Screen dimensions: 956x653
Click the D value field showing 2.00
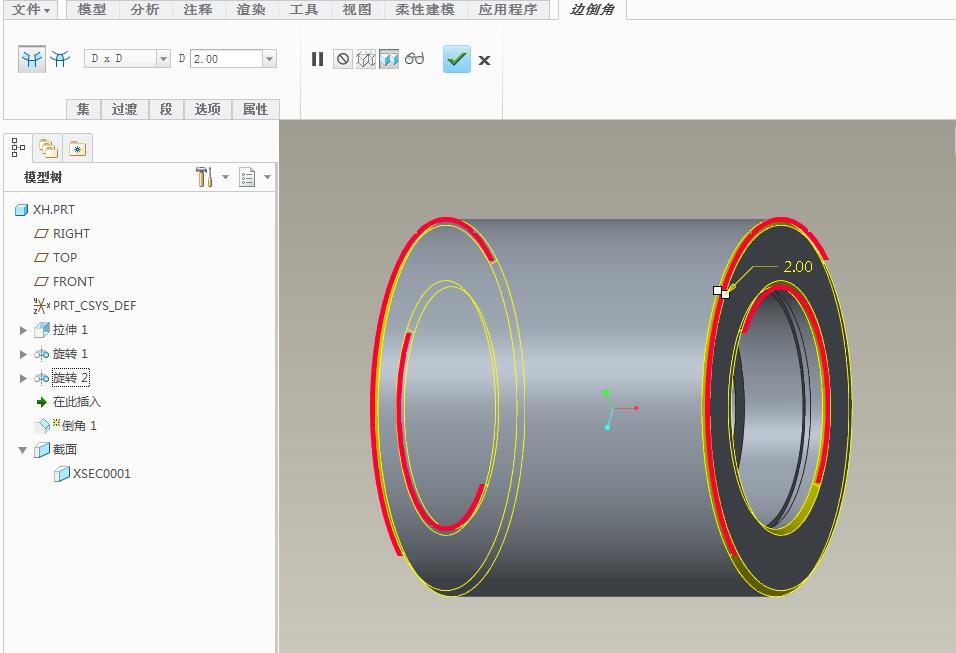point(226,59)
